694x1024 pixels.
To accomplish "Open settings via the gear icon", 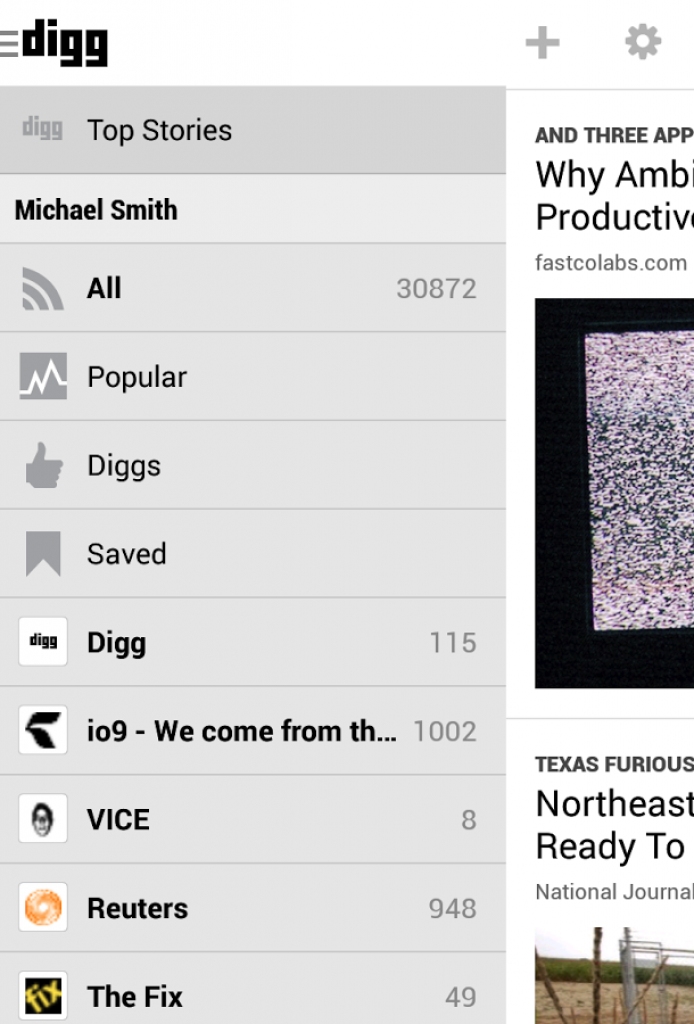I will [x=643, y=42].
